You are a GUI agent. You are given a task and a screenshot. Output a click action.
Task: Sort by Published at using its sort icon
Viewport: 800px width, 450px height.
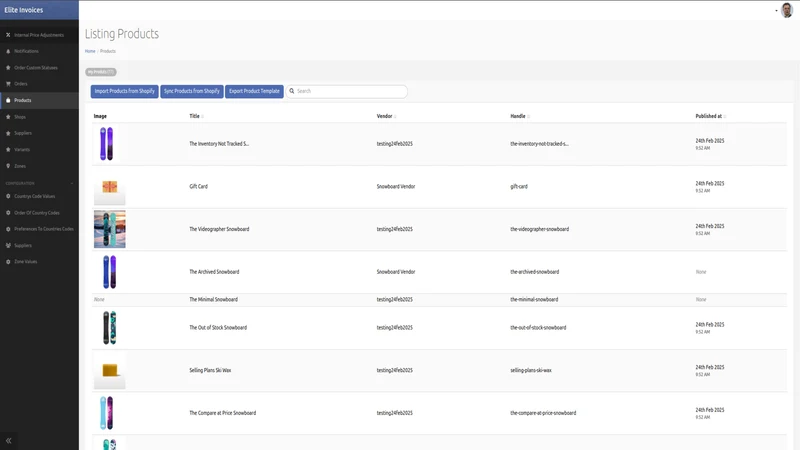pyautogui.click(x=725, y=116)
